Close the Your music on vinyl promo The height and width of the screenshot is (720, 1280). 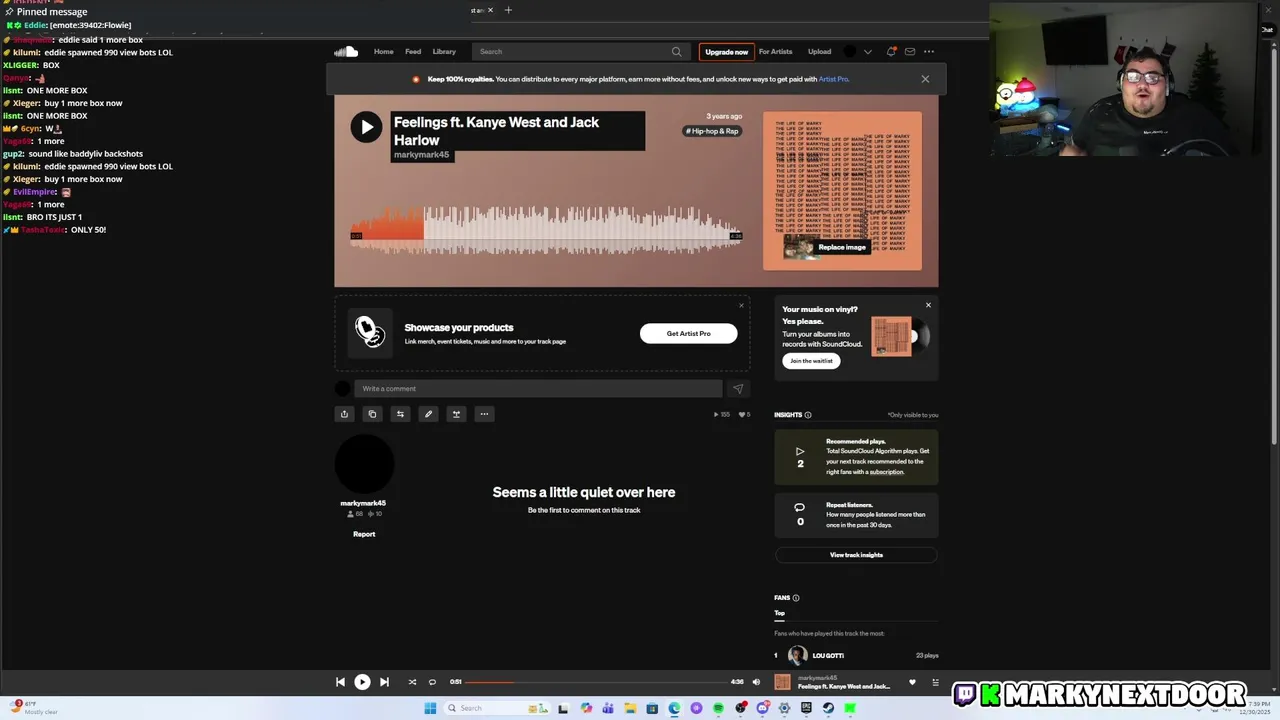[x=928, y=305]
